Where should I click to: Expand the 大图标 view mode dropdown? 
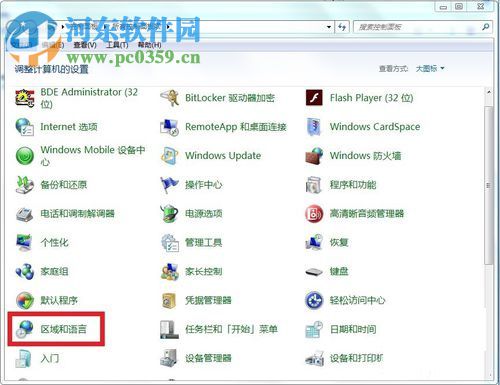[430, 68]
